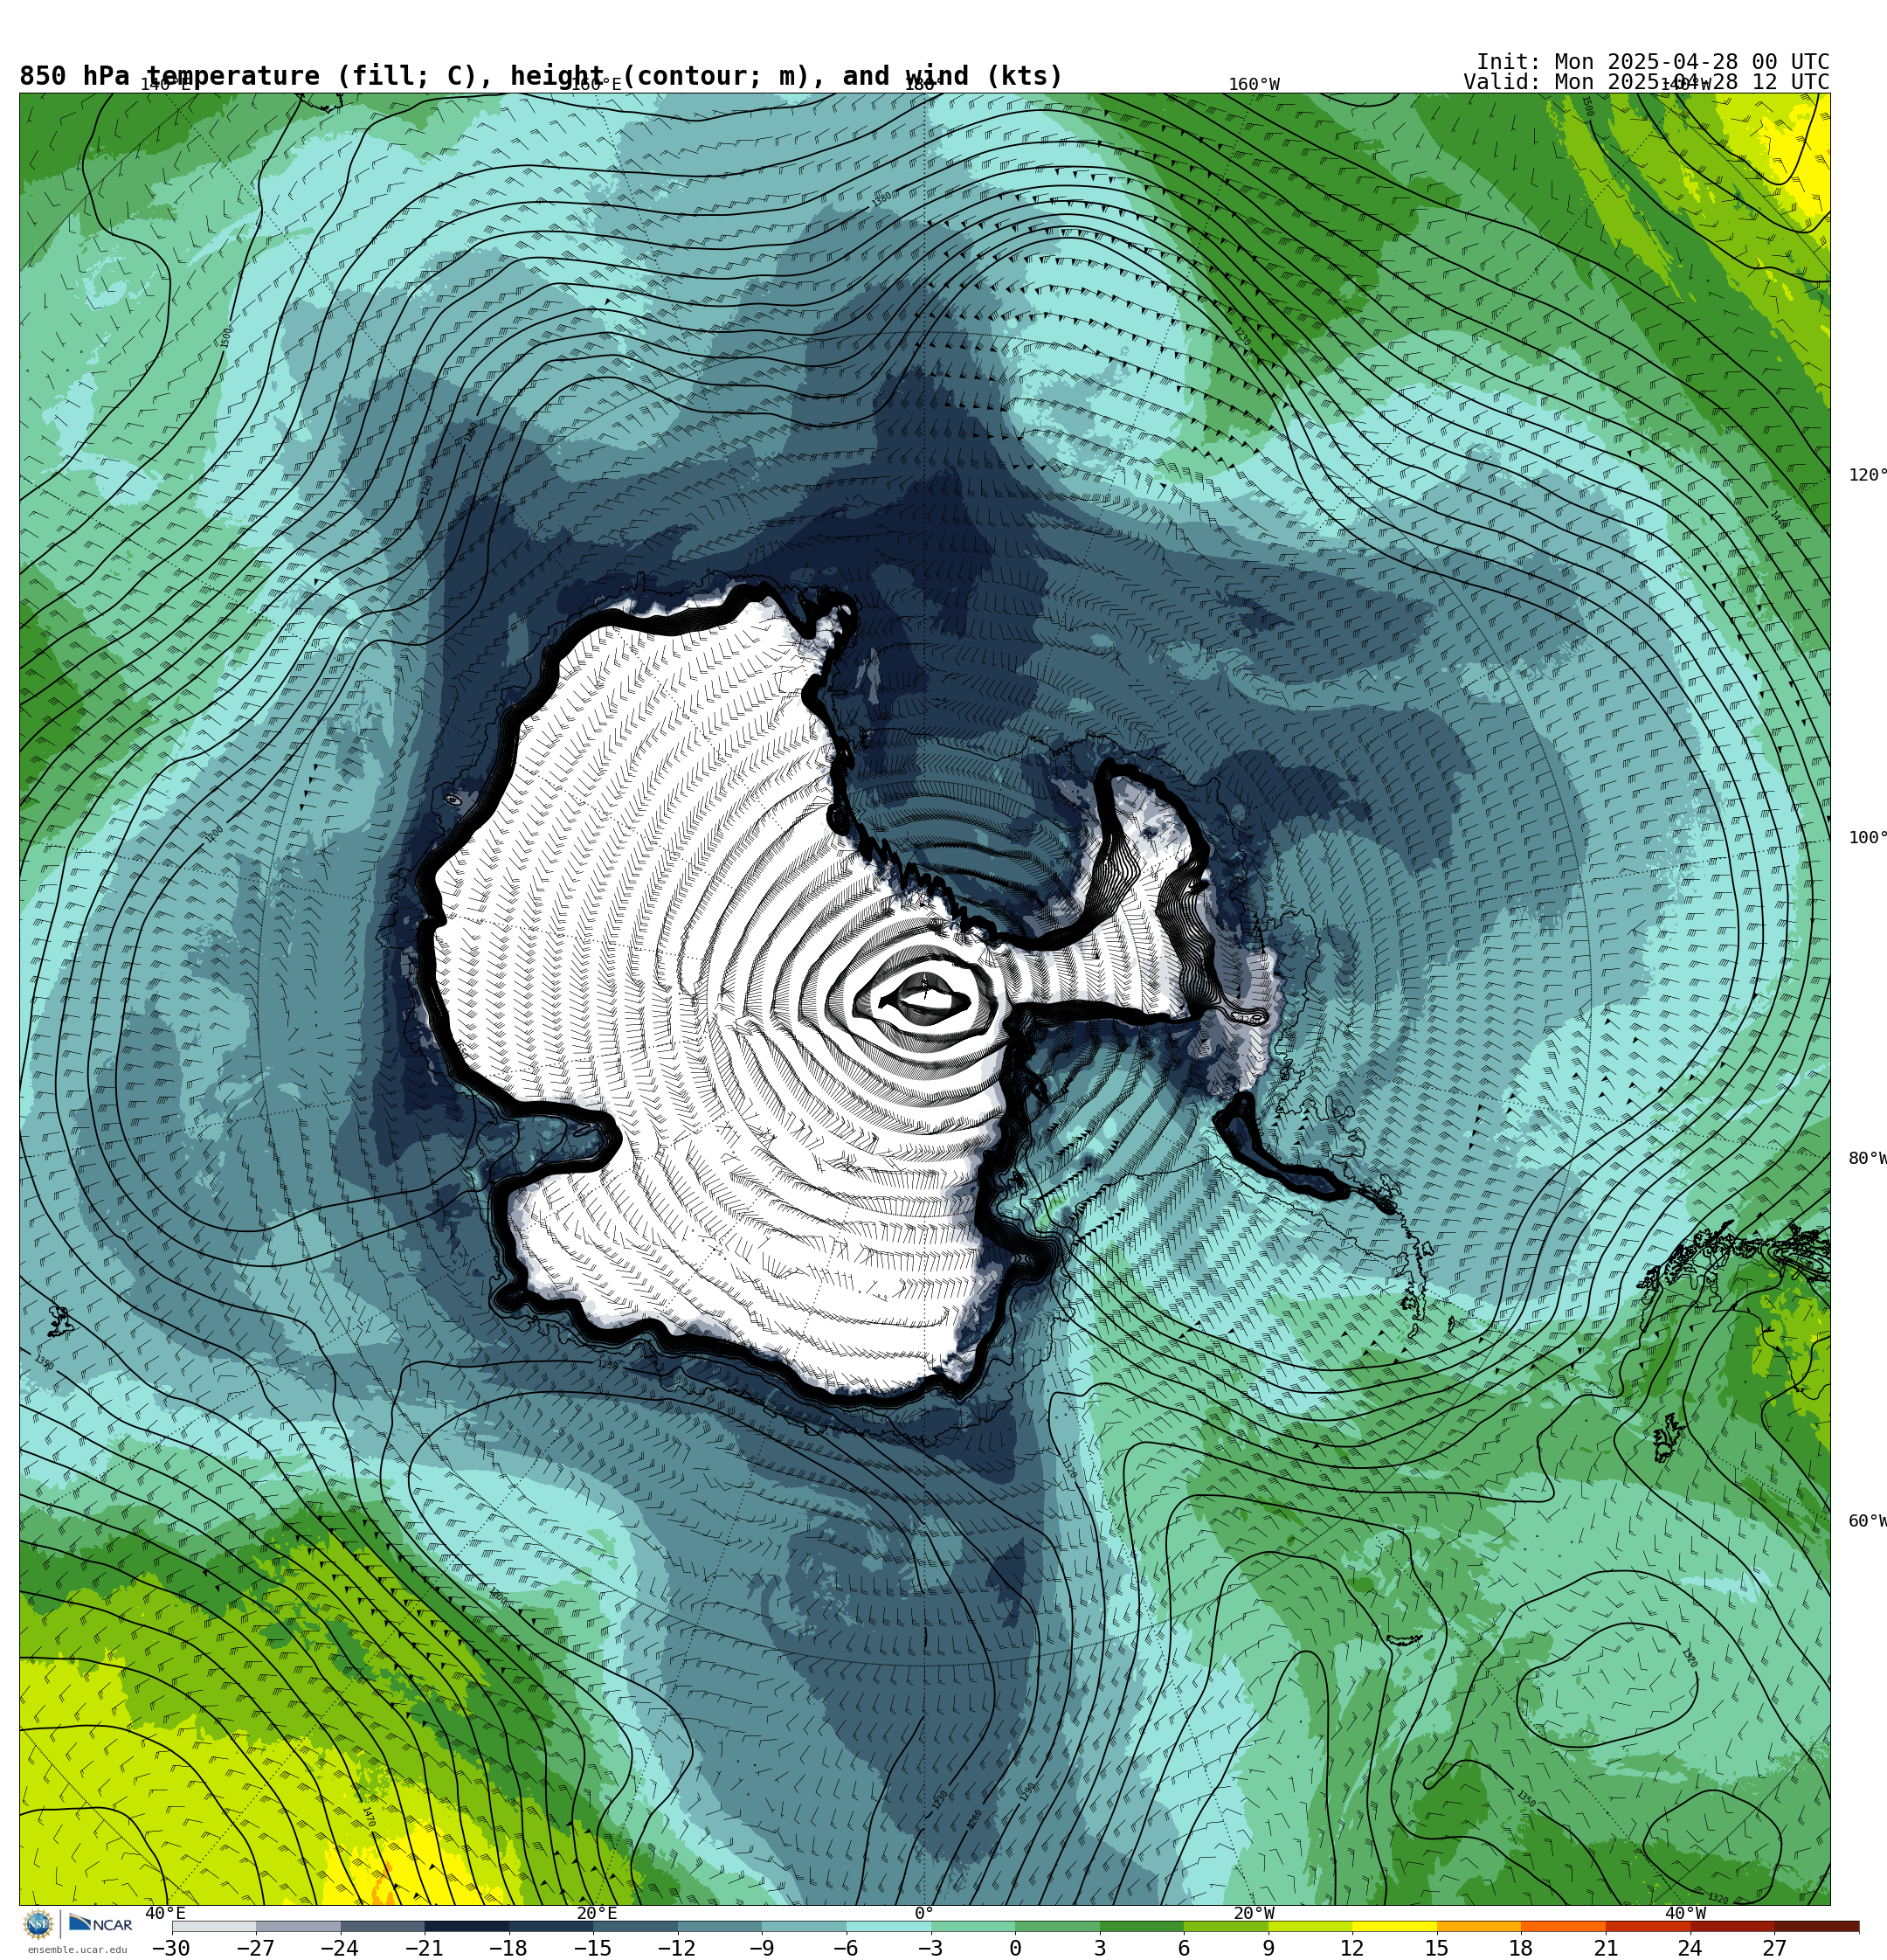This screenshot has height=1960, width=1887.
Task: Click the NSF logo
Action: [38, 1924]
